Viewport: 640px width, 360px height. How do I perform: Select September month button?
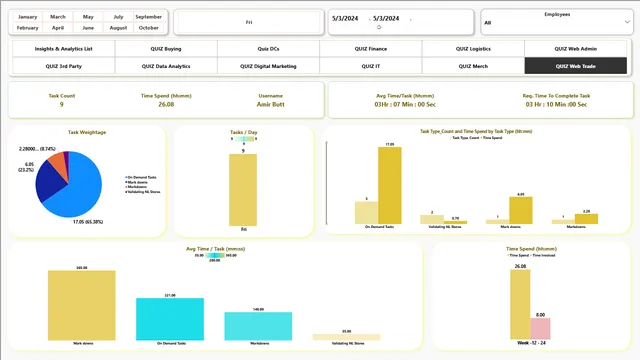tap(149, 17)
